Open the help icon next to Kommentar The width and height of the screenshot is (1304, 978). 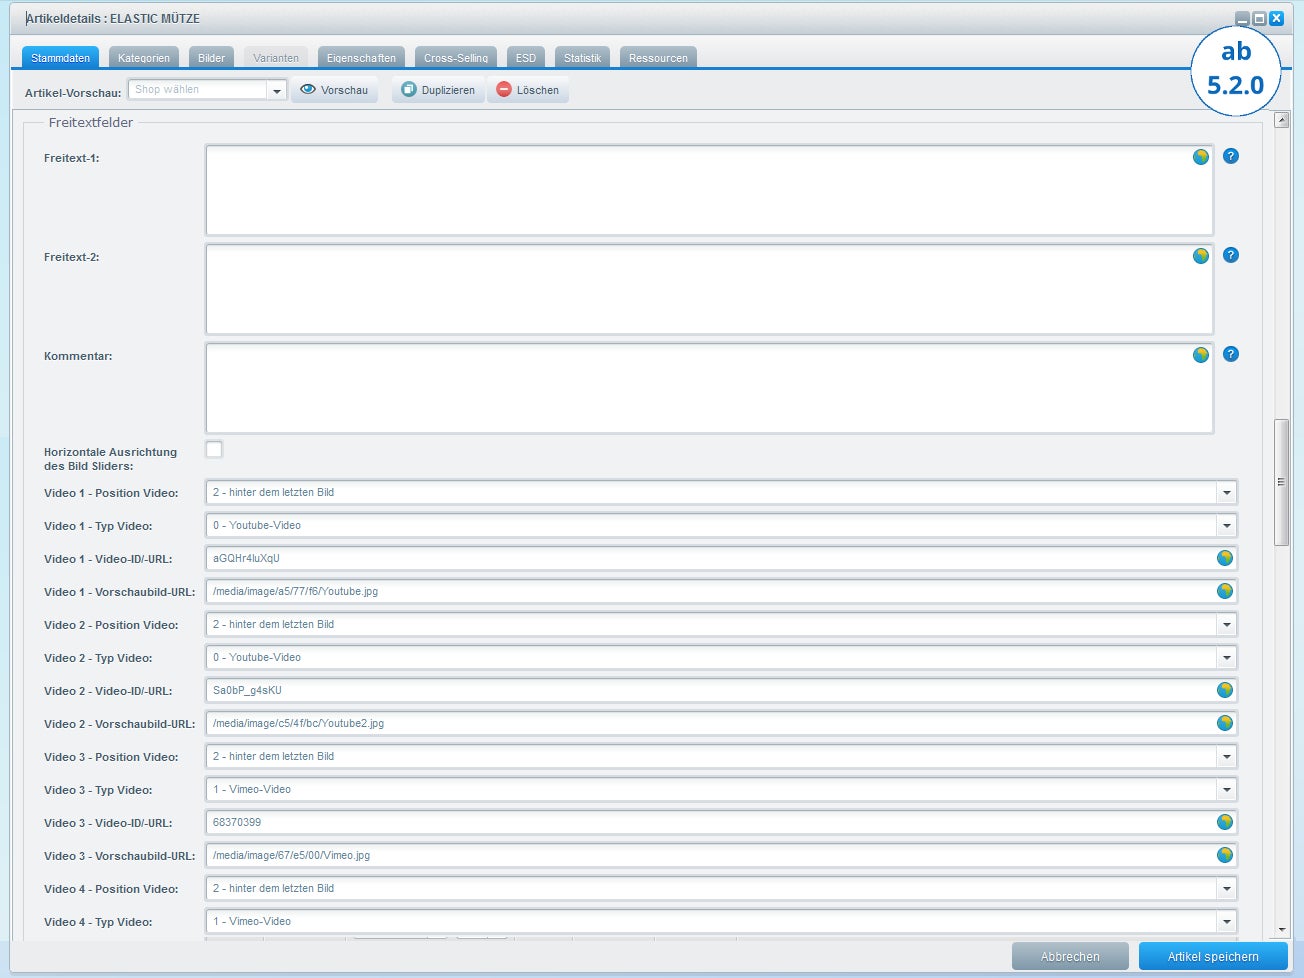click(x=1231, y=354)
